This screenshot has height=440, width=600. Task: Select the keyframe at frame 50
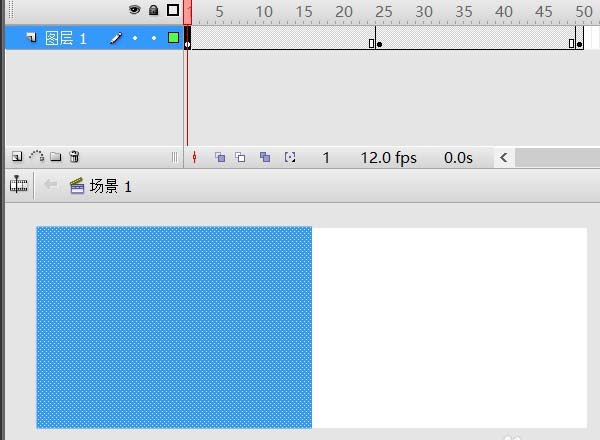coord(579,37)
